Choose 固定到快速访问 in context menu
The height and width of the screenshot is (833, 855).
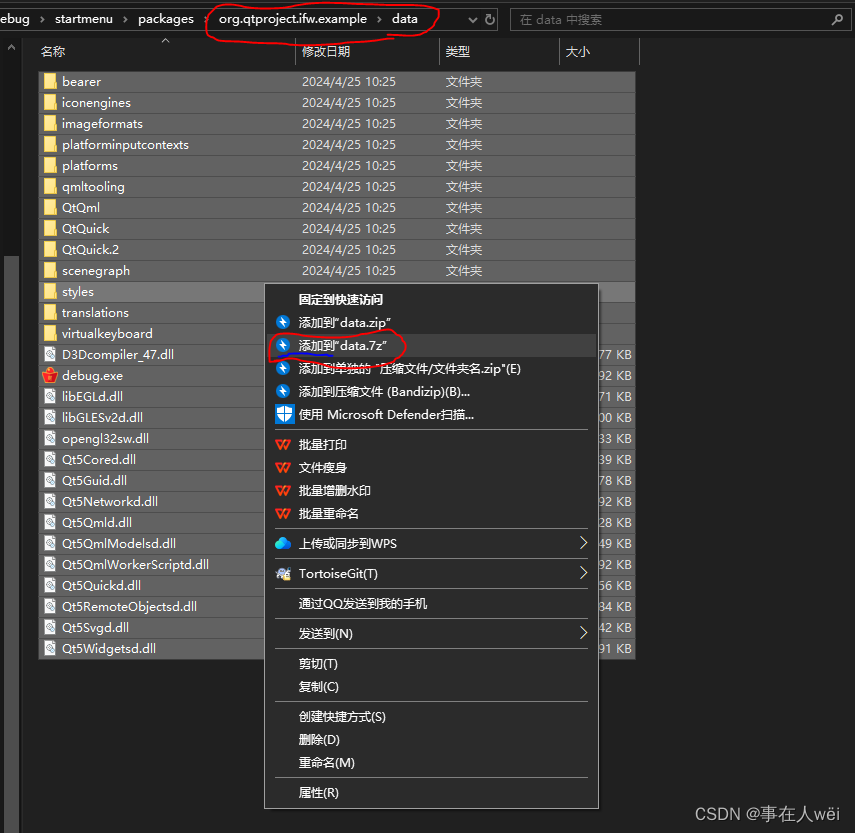click(431, 299)
